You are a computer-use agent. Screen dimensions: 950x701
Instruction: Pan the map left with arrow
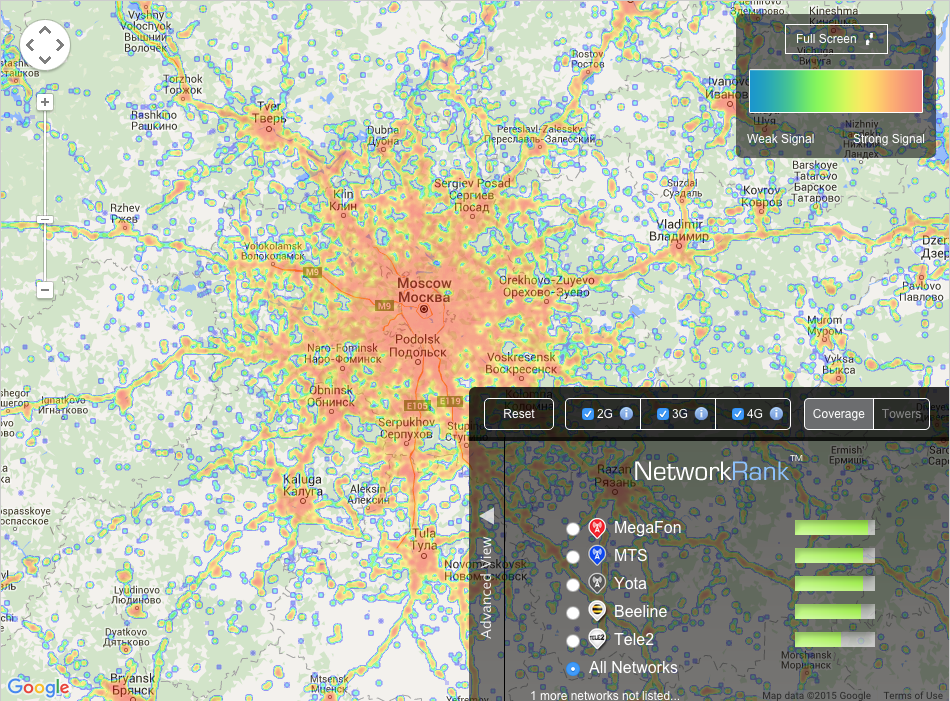(30, 45)
